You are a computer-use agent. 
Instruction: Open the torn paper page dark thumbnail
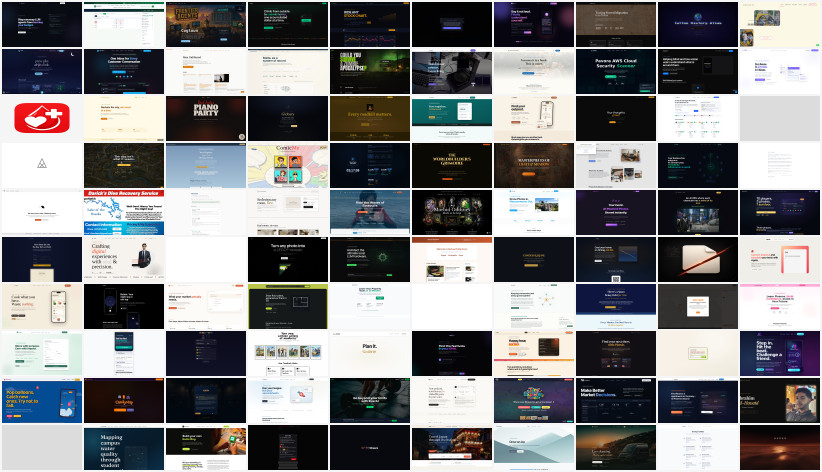click(698, 260)
